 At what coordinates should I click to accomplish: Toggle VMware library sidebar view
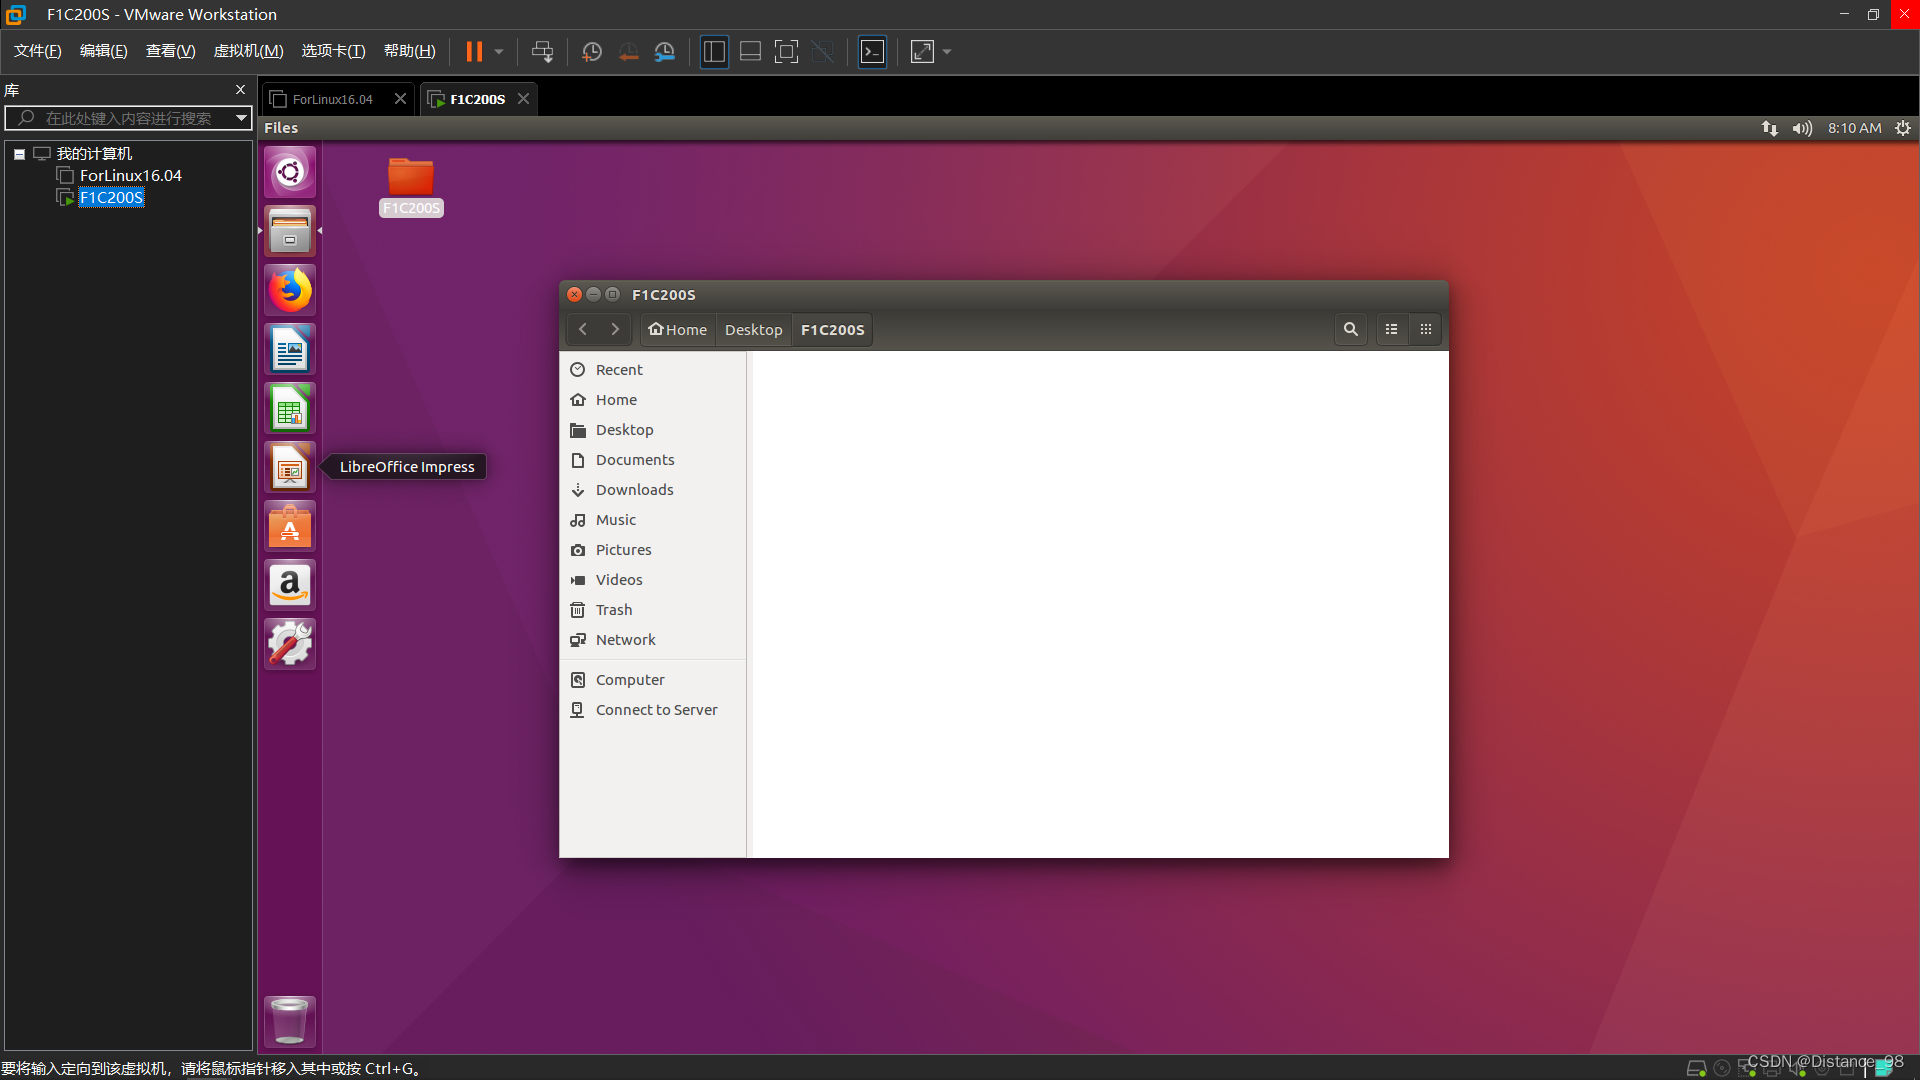[714, 52]
